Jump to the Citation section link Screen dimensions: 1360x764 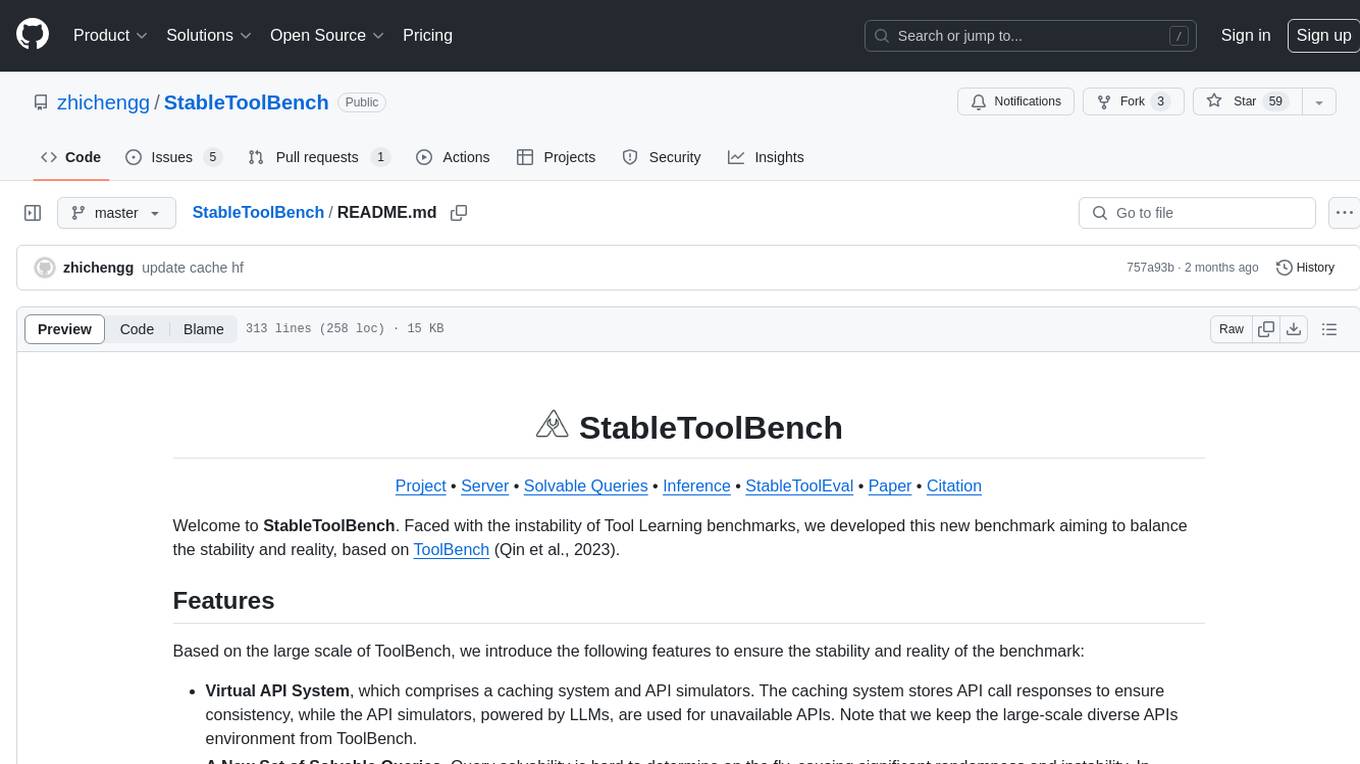pyautogui.click(x=954, y=486)
